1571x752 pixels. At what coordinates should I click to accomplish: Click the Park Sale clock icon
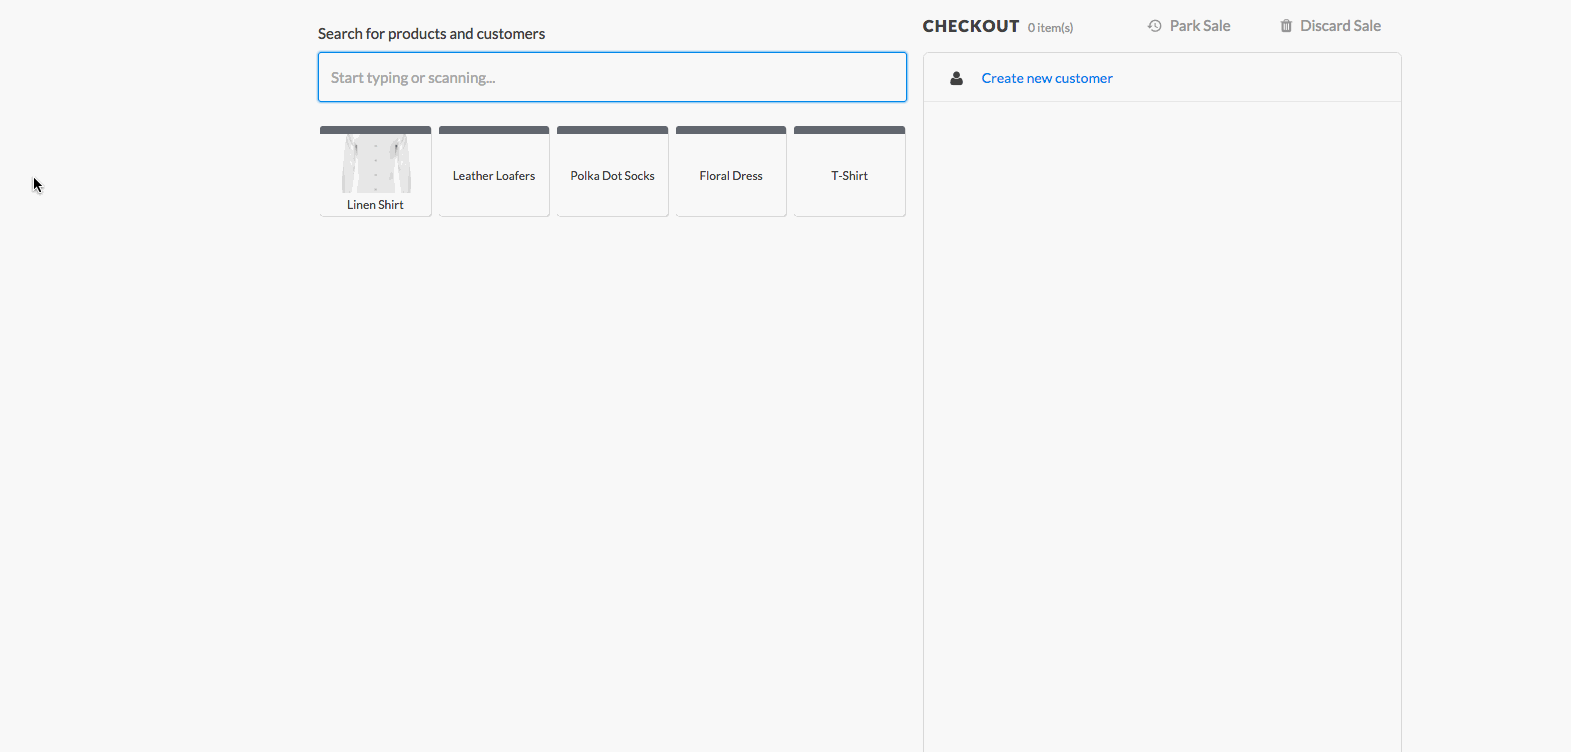click(x=1155, y=26)
